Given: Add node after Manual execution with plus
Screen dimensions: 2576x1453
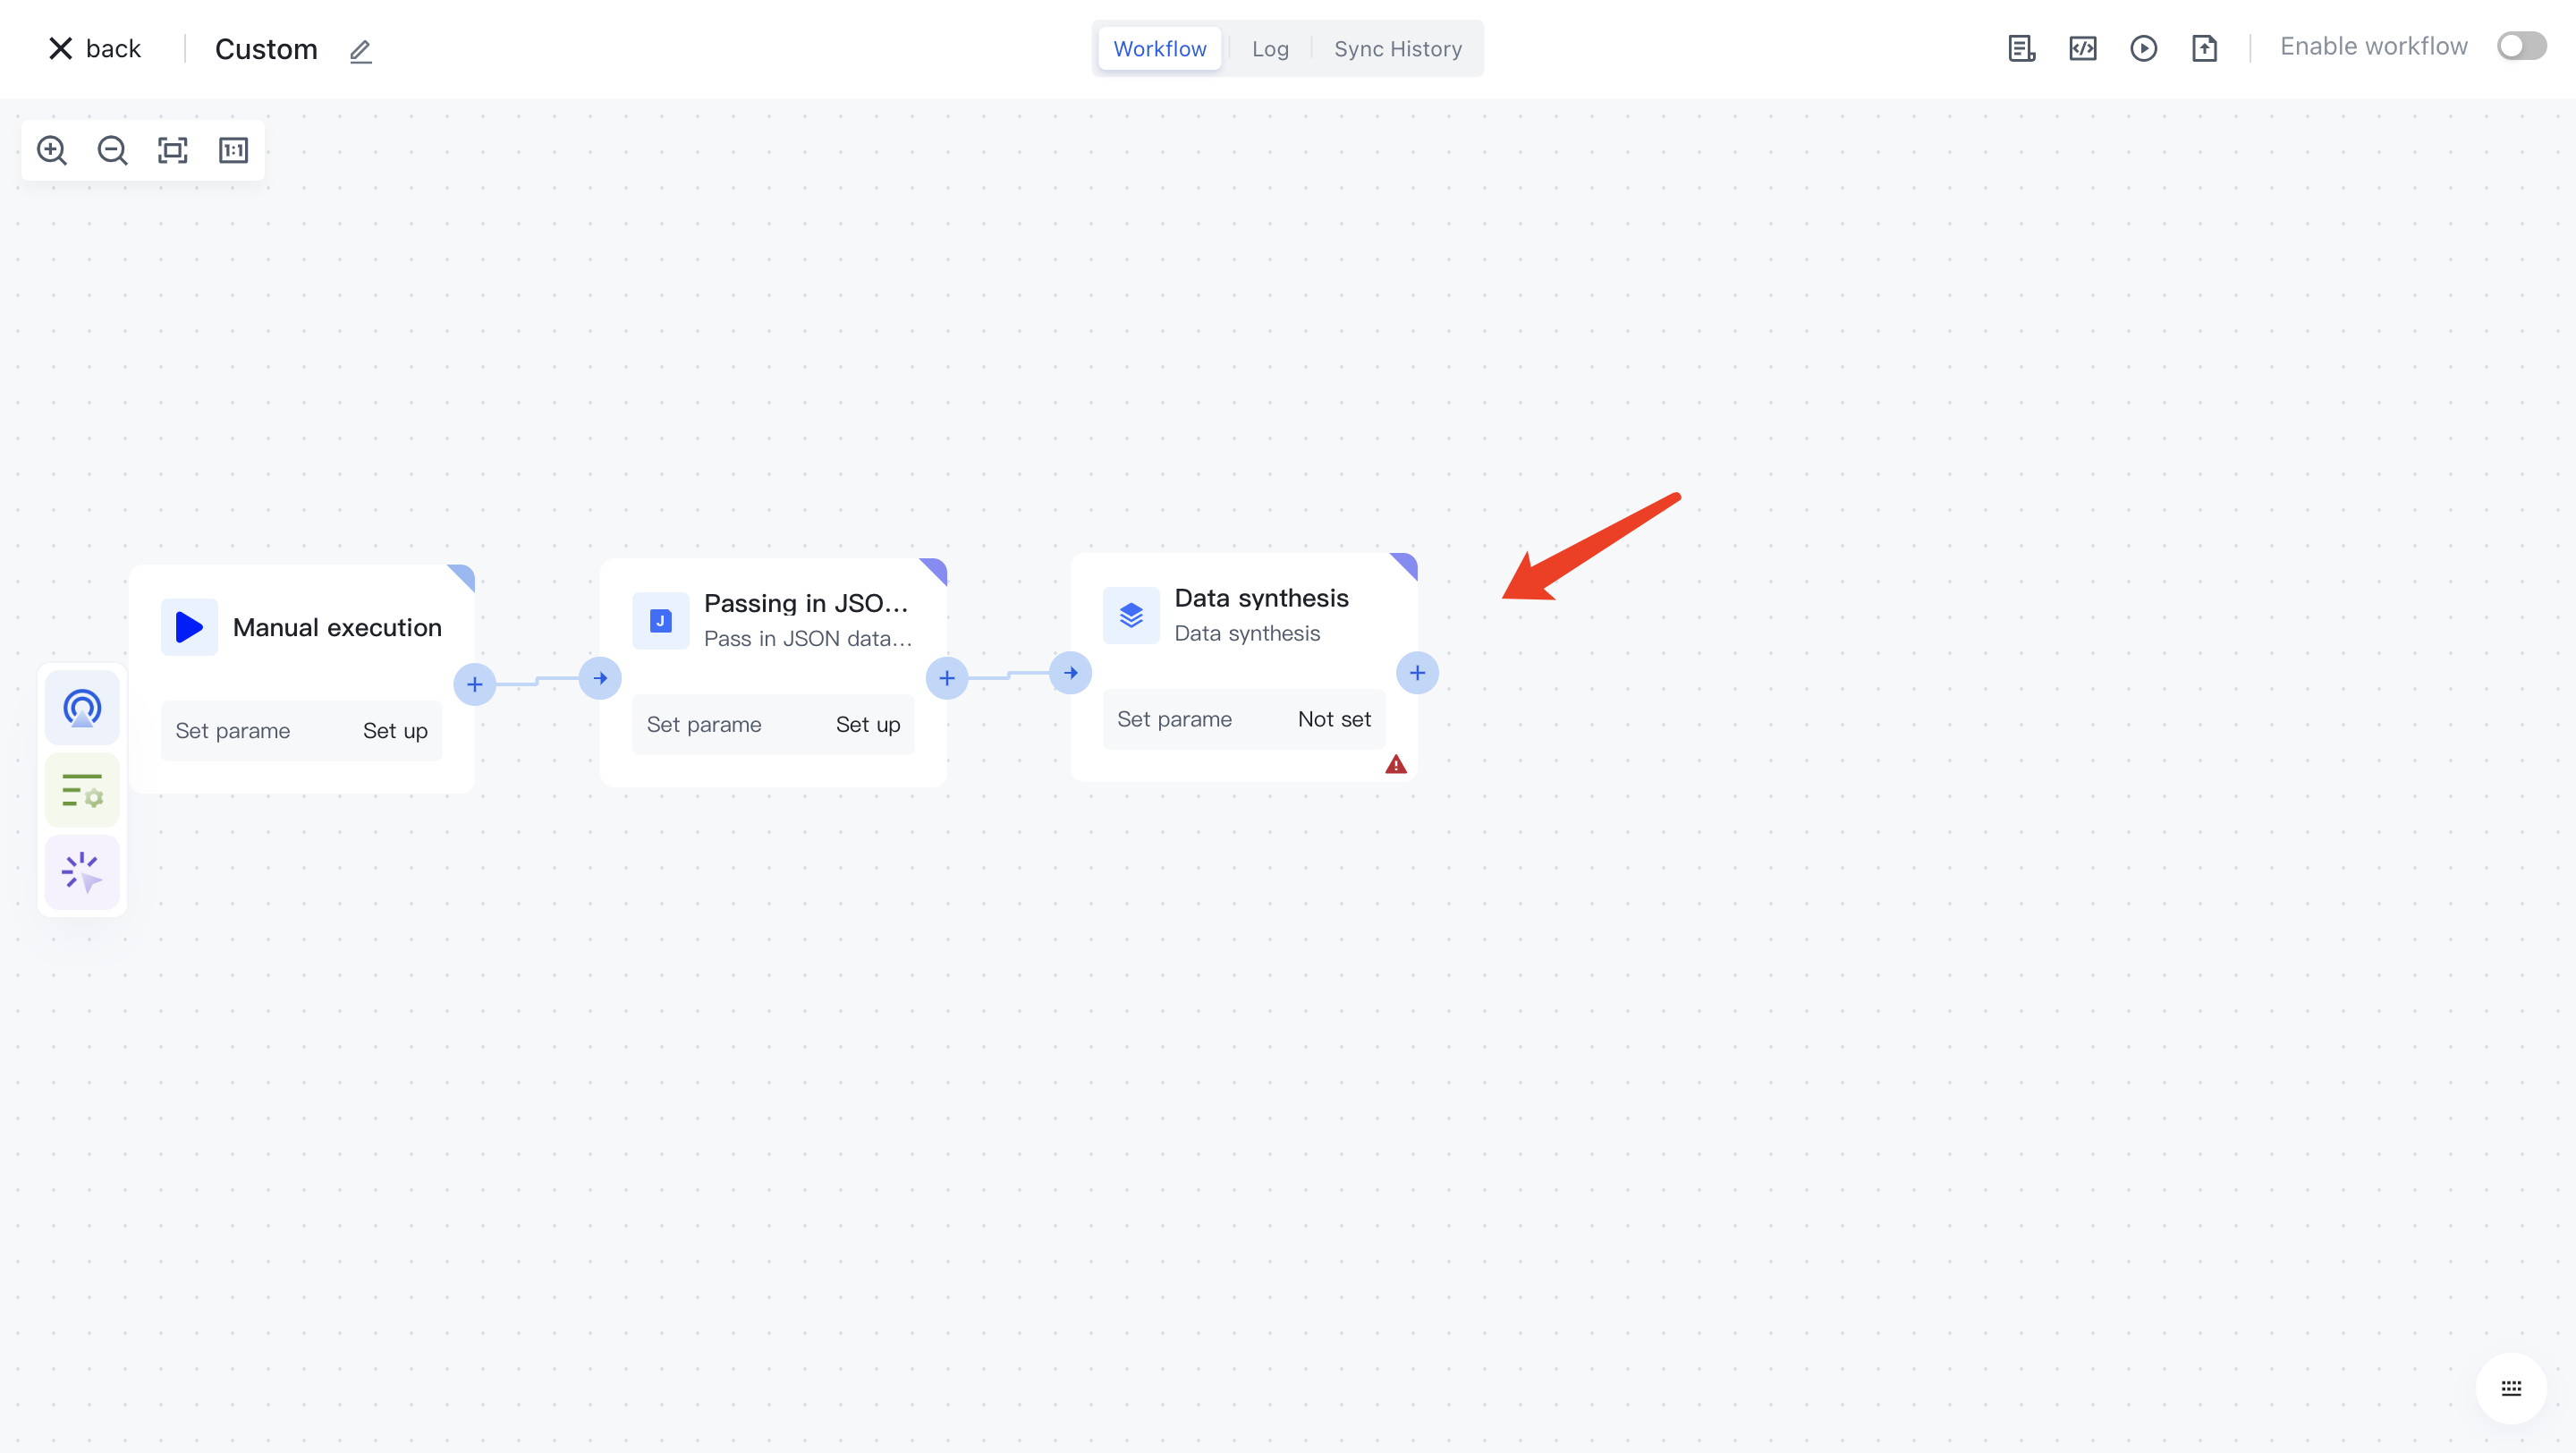Looking at the screenshot, I should tap(475, 685).
